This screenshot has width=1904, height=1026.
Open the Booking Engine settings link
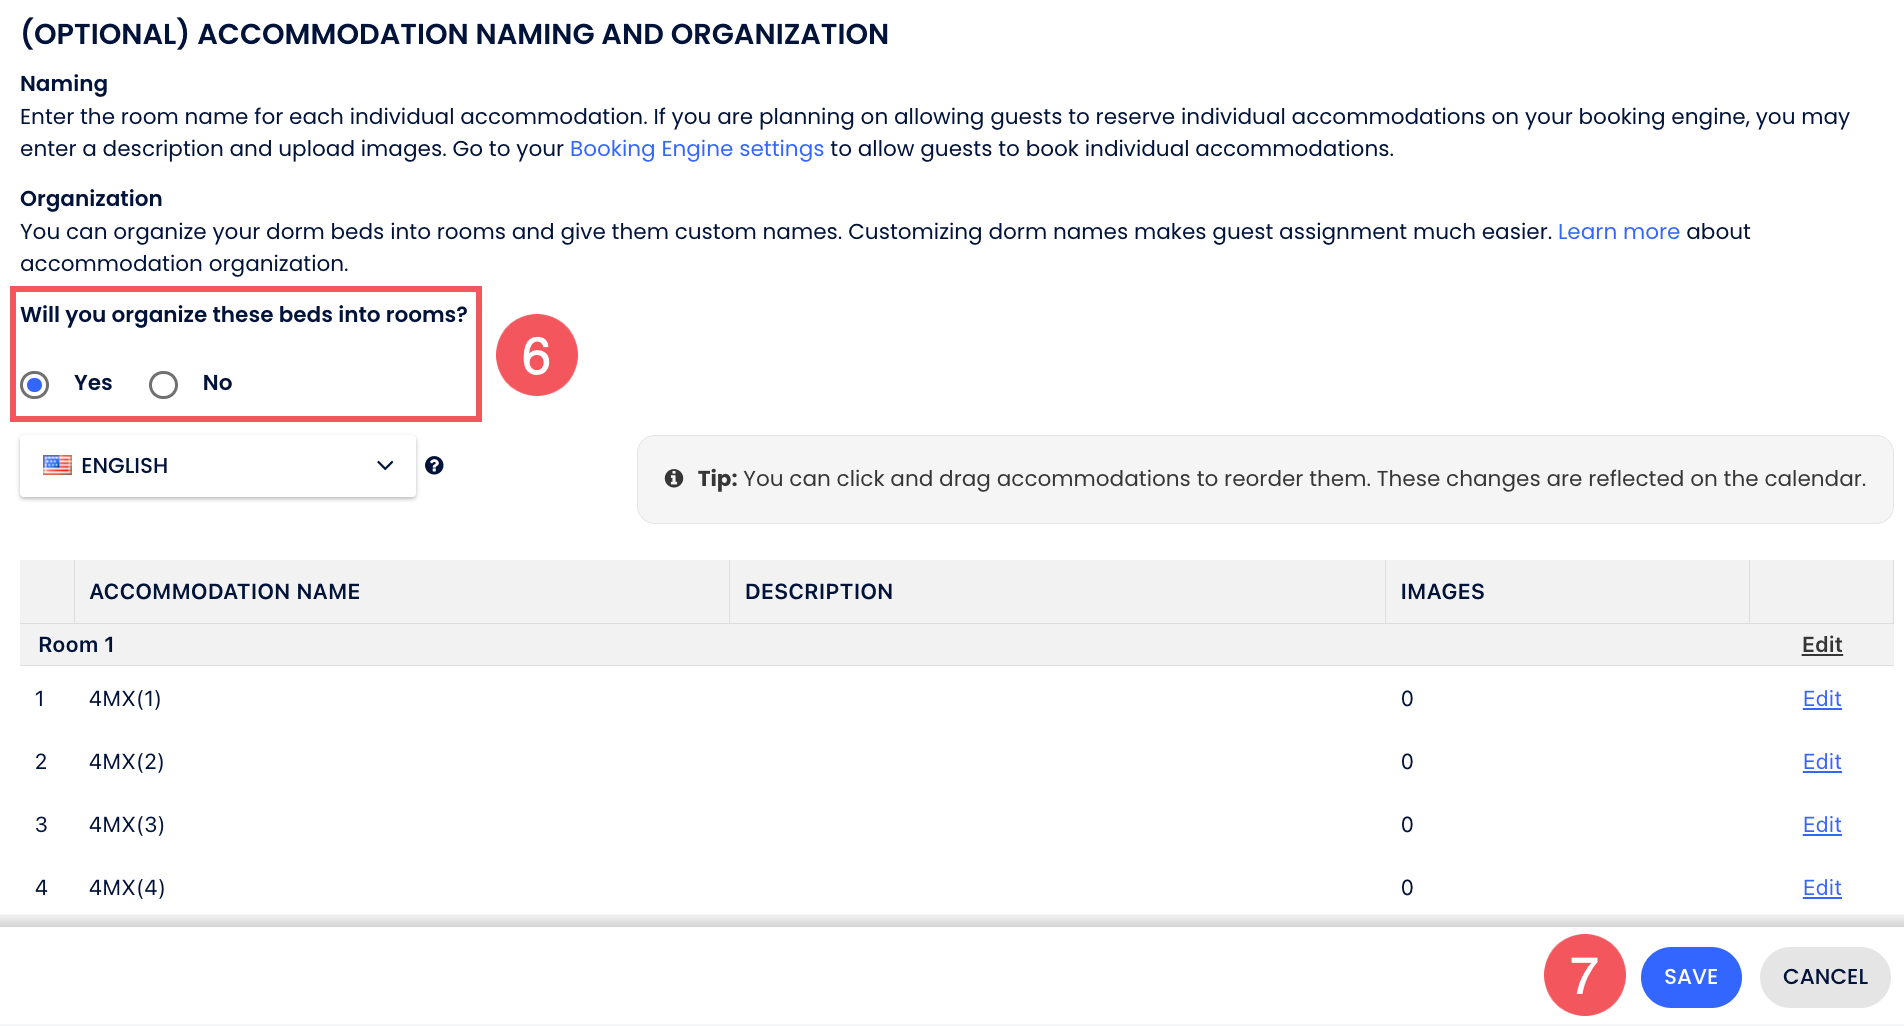coord(696,149)
